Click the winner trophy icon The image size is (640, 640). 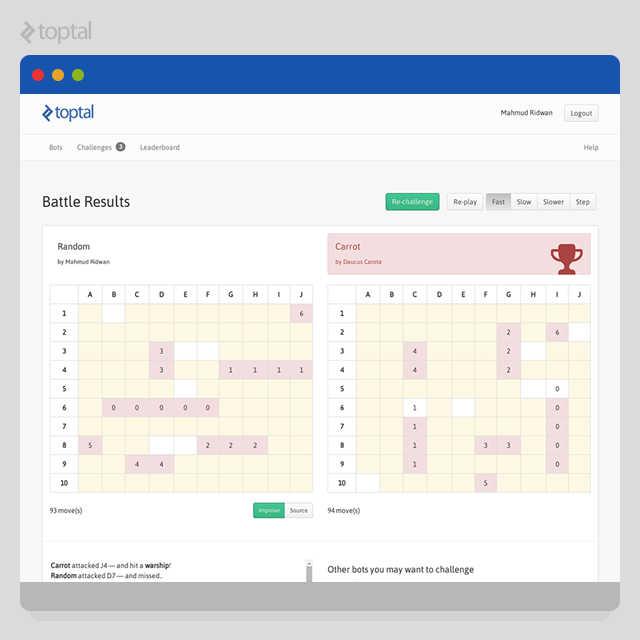point(566,257)
